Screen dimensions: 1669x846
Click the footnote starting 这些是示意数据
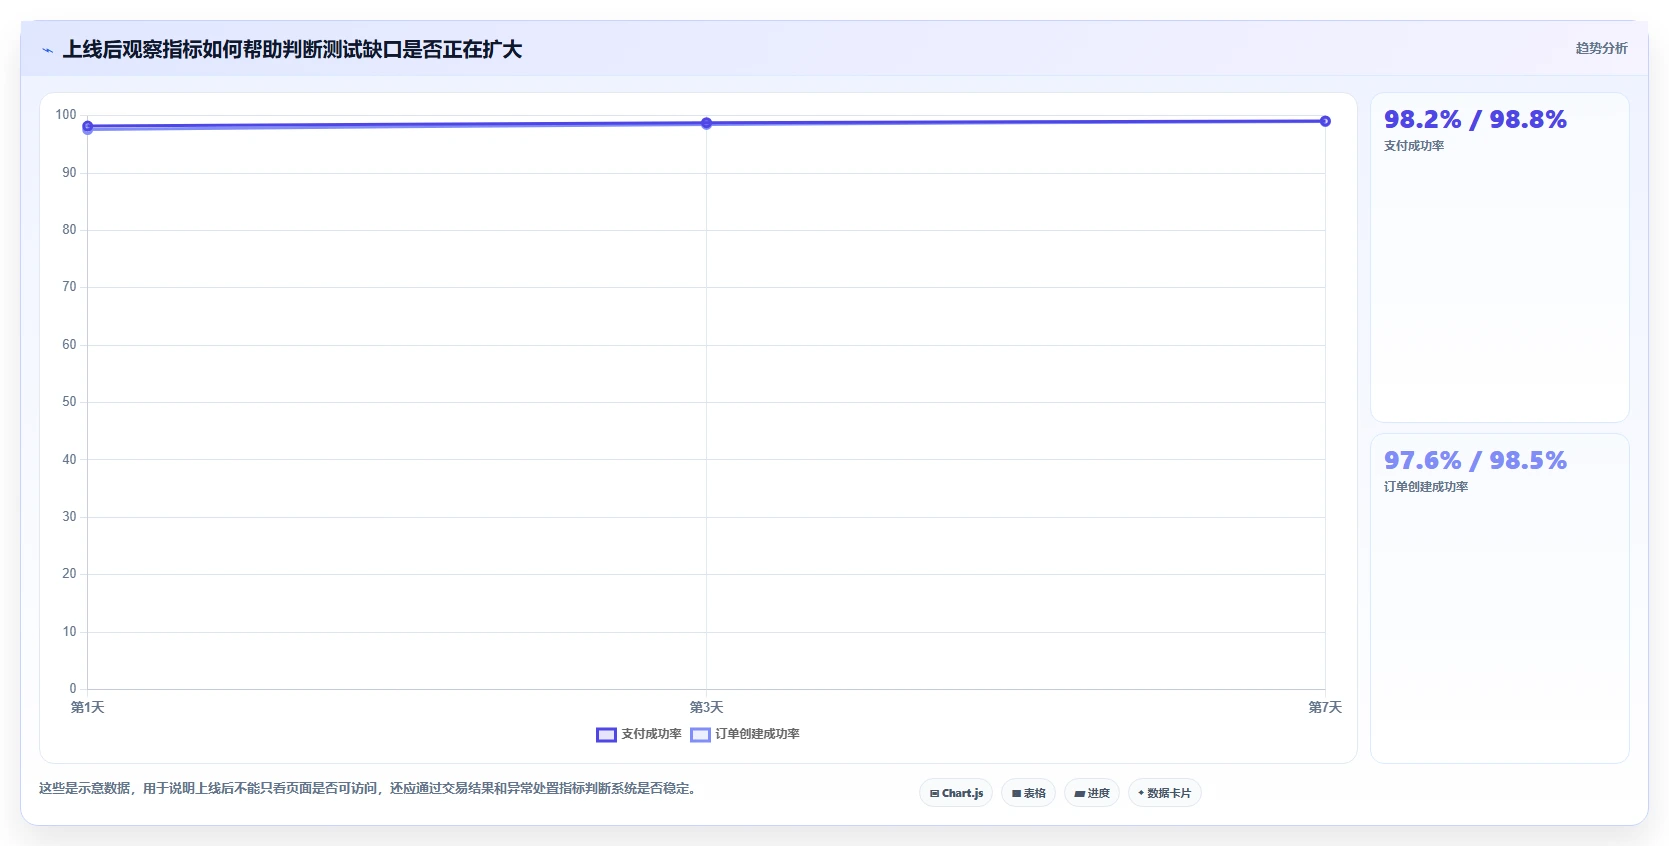[367, 788]
